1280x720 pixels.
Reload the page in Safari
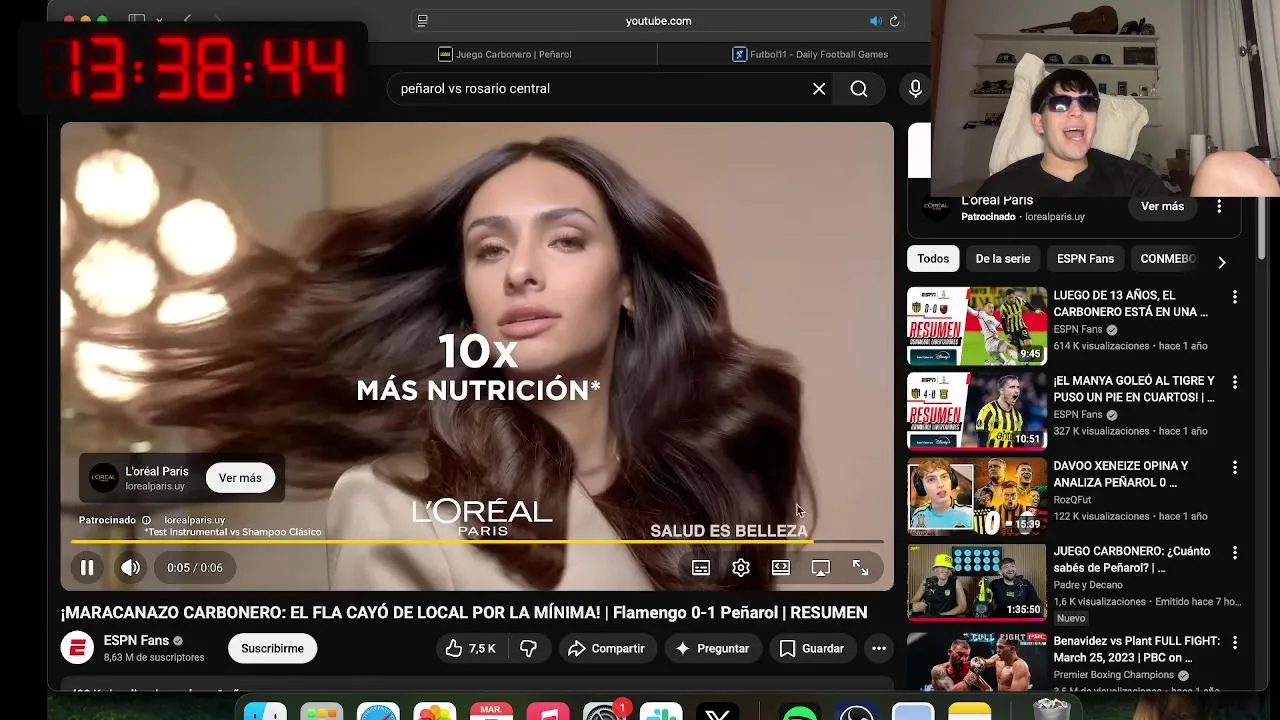tap(895, 21)
